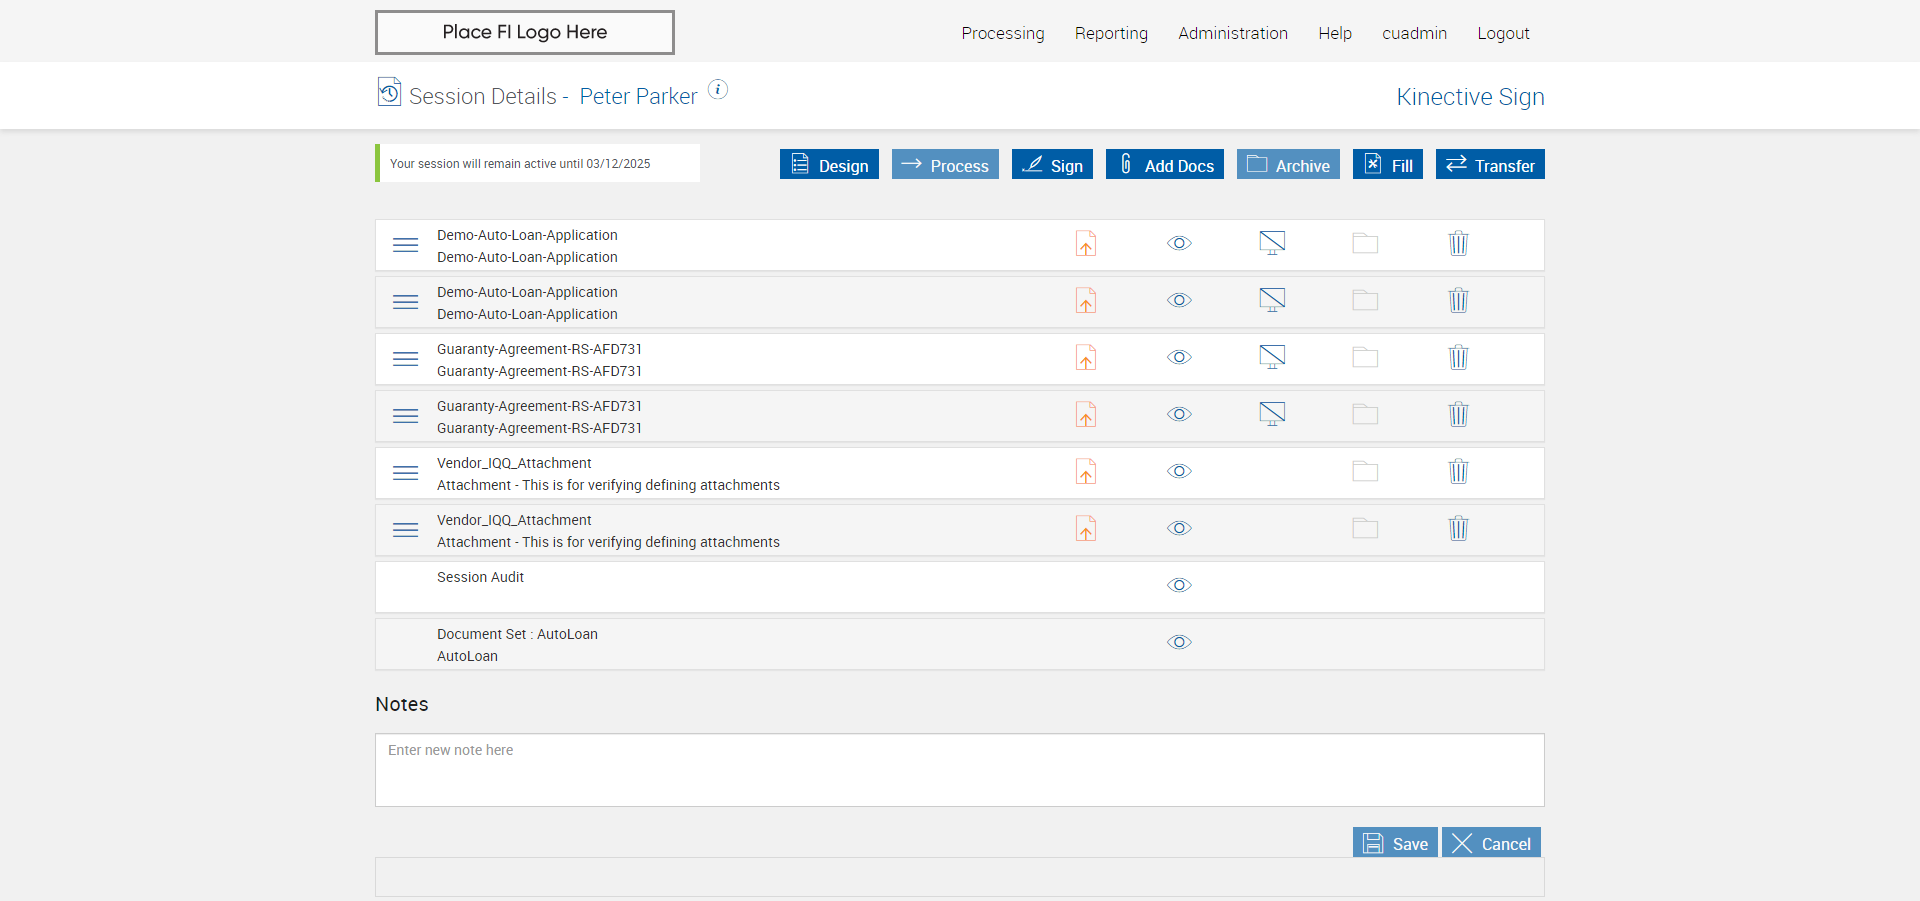Click the screen icon on second Demo-Auto-Loan-Application row
Viewport: 1920px width, 901px height.
pyautogui.click(x=1272, y=301)
